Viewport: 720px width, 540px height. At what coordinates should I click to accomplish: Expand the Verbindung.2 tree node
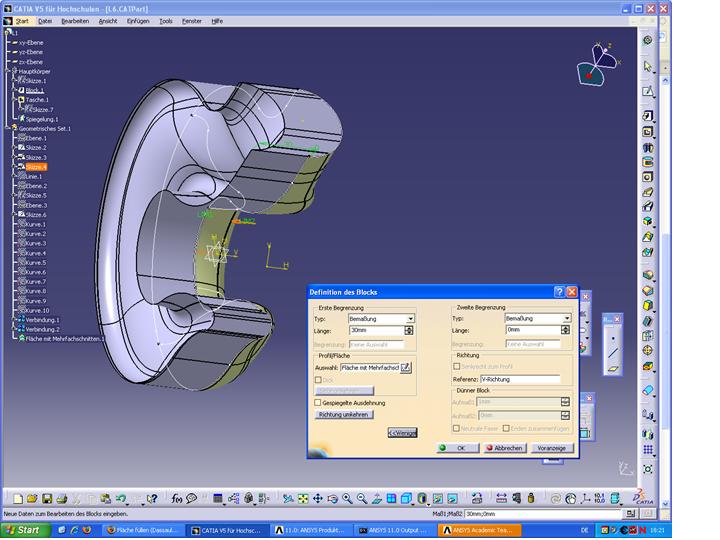click(14, 329)
